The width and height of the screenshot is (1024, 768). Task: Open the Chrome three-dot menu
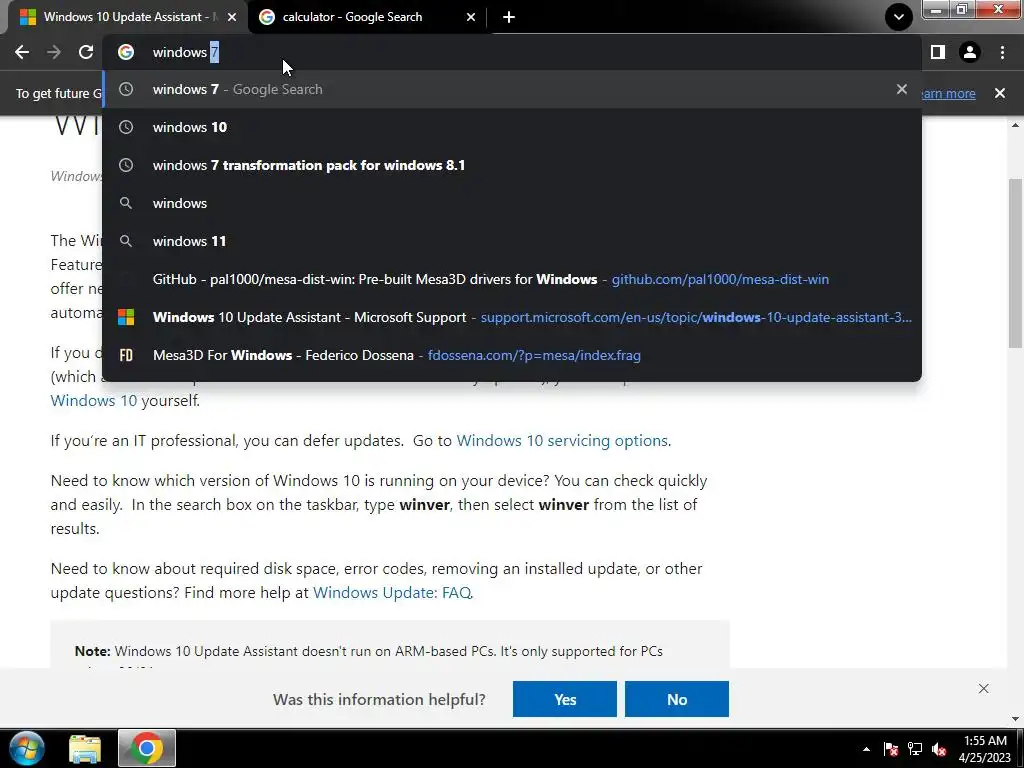click(1002, 52)
